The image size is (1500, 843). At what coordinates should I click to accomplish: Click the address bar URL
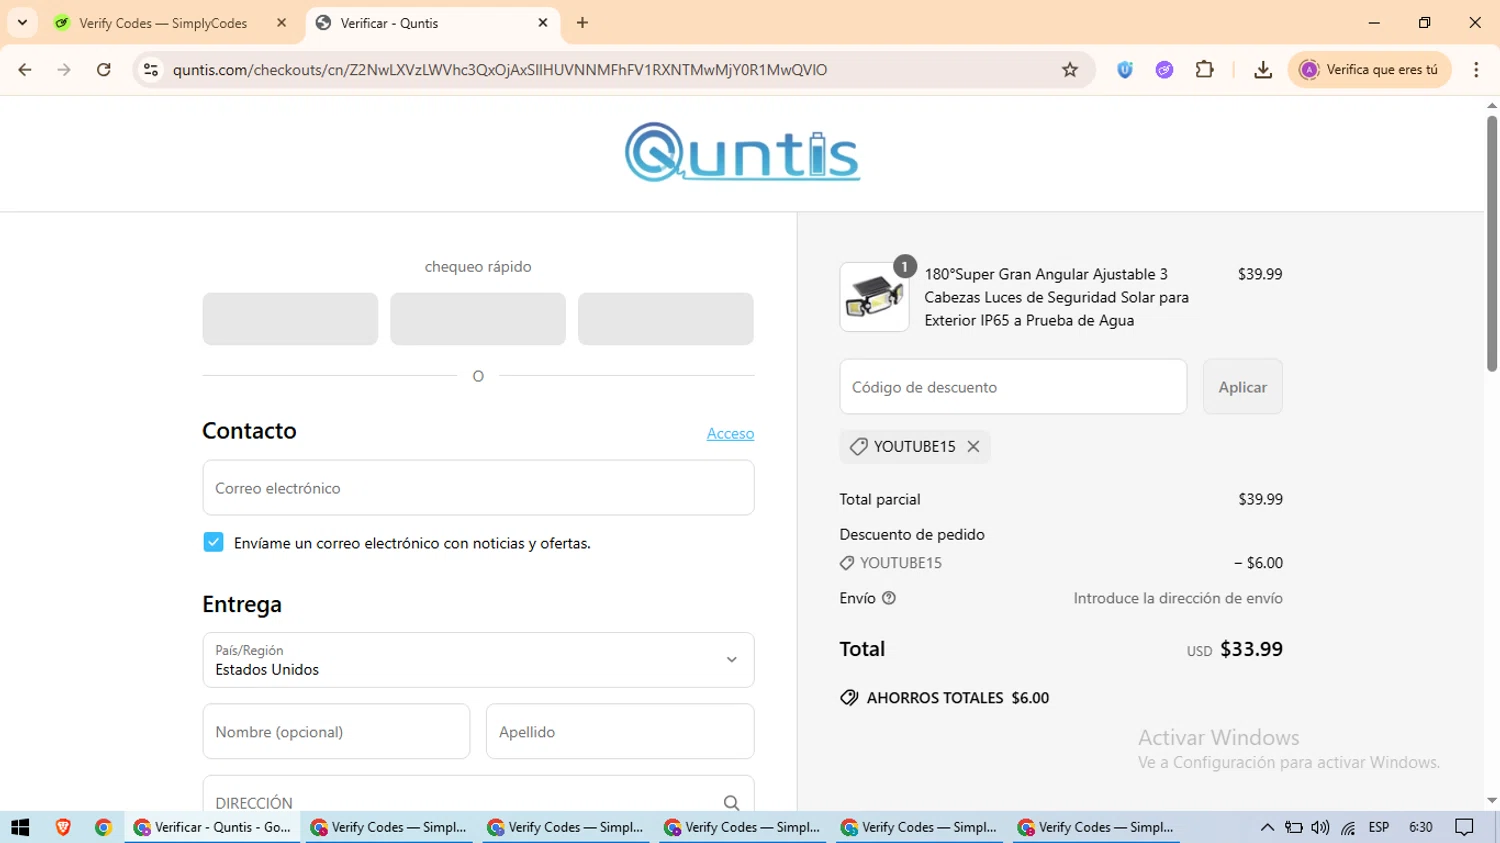(500, 70)
